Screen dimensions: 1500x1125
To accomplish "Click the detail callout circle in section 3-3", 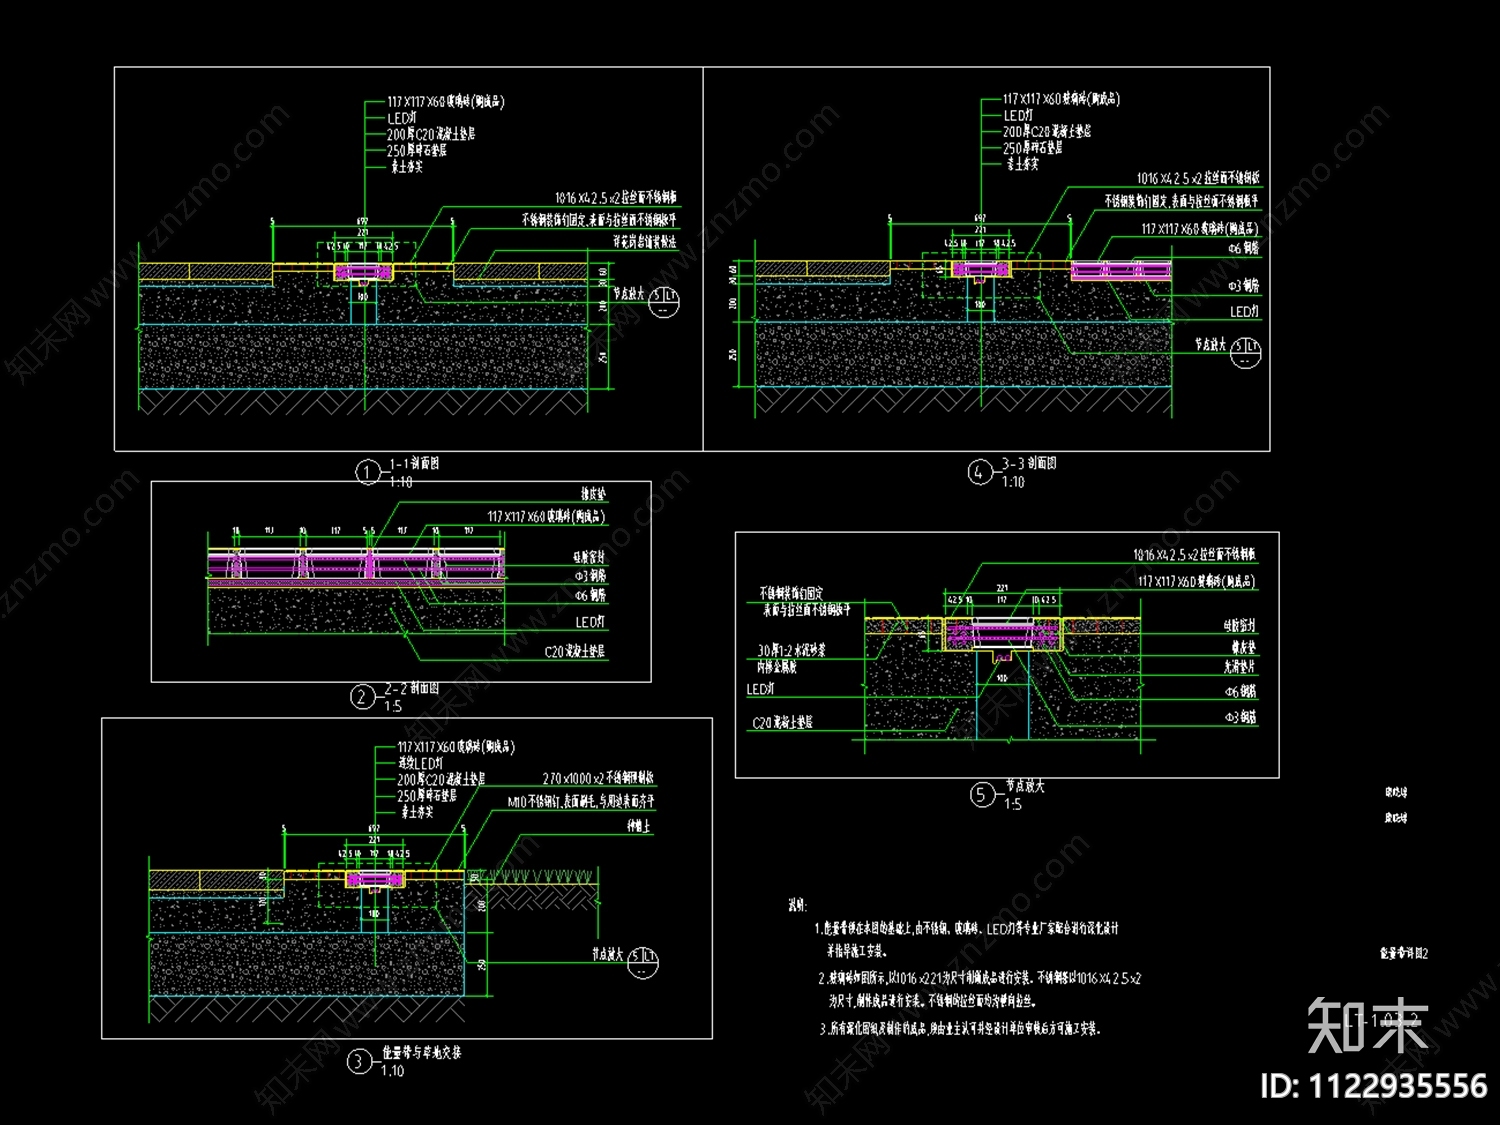I will click(x=1246, y=353).
